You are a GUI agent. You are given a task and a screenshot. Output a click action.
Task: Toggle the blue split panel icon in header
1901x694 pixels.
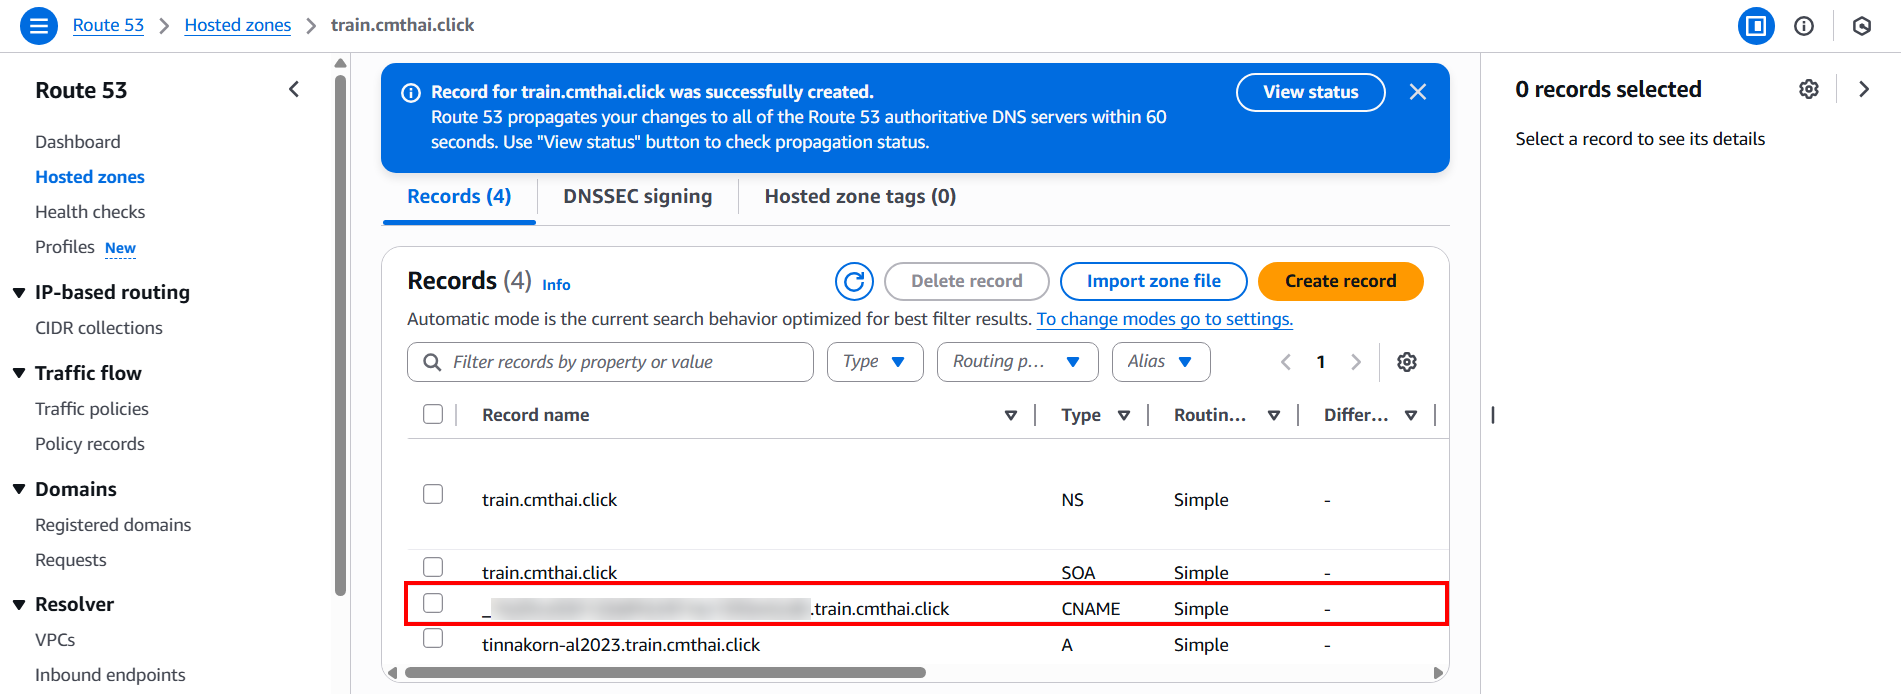coord(1755,26)
